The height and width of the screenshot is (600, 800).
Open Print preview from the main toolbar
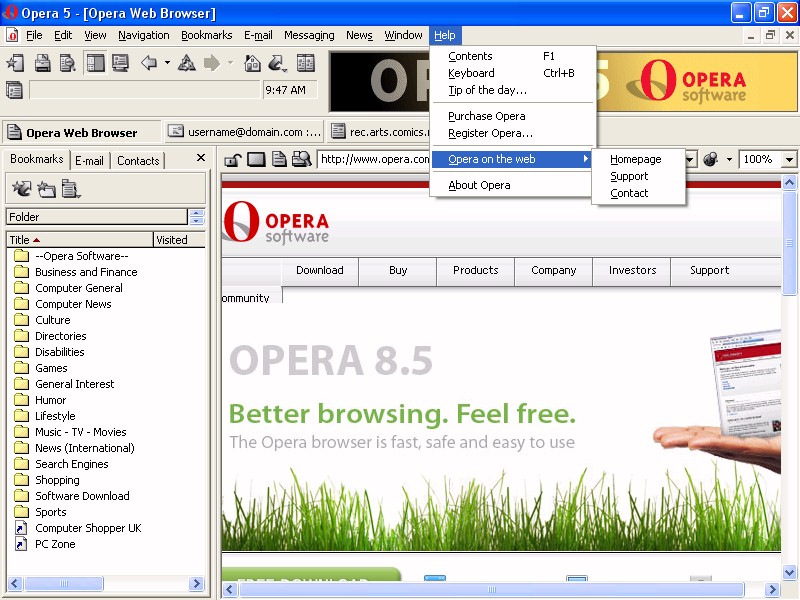point(67,63)
